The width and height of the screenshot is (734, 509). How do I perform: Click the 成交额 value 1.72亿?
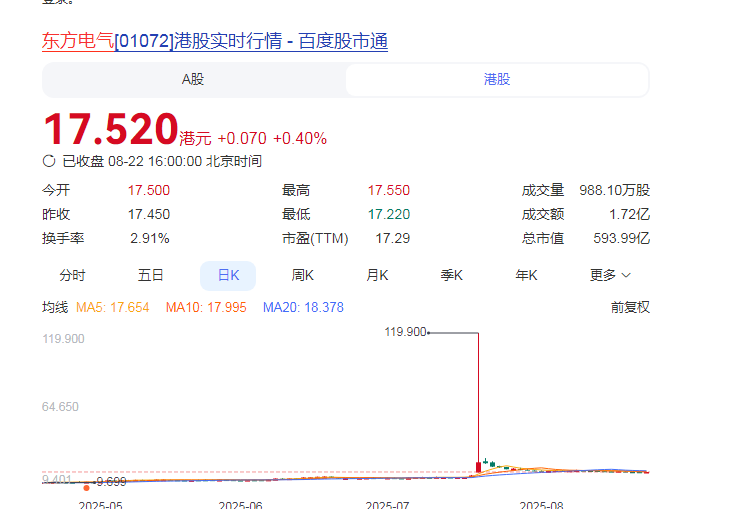click(630, 214)
